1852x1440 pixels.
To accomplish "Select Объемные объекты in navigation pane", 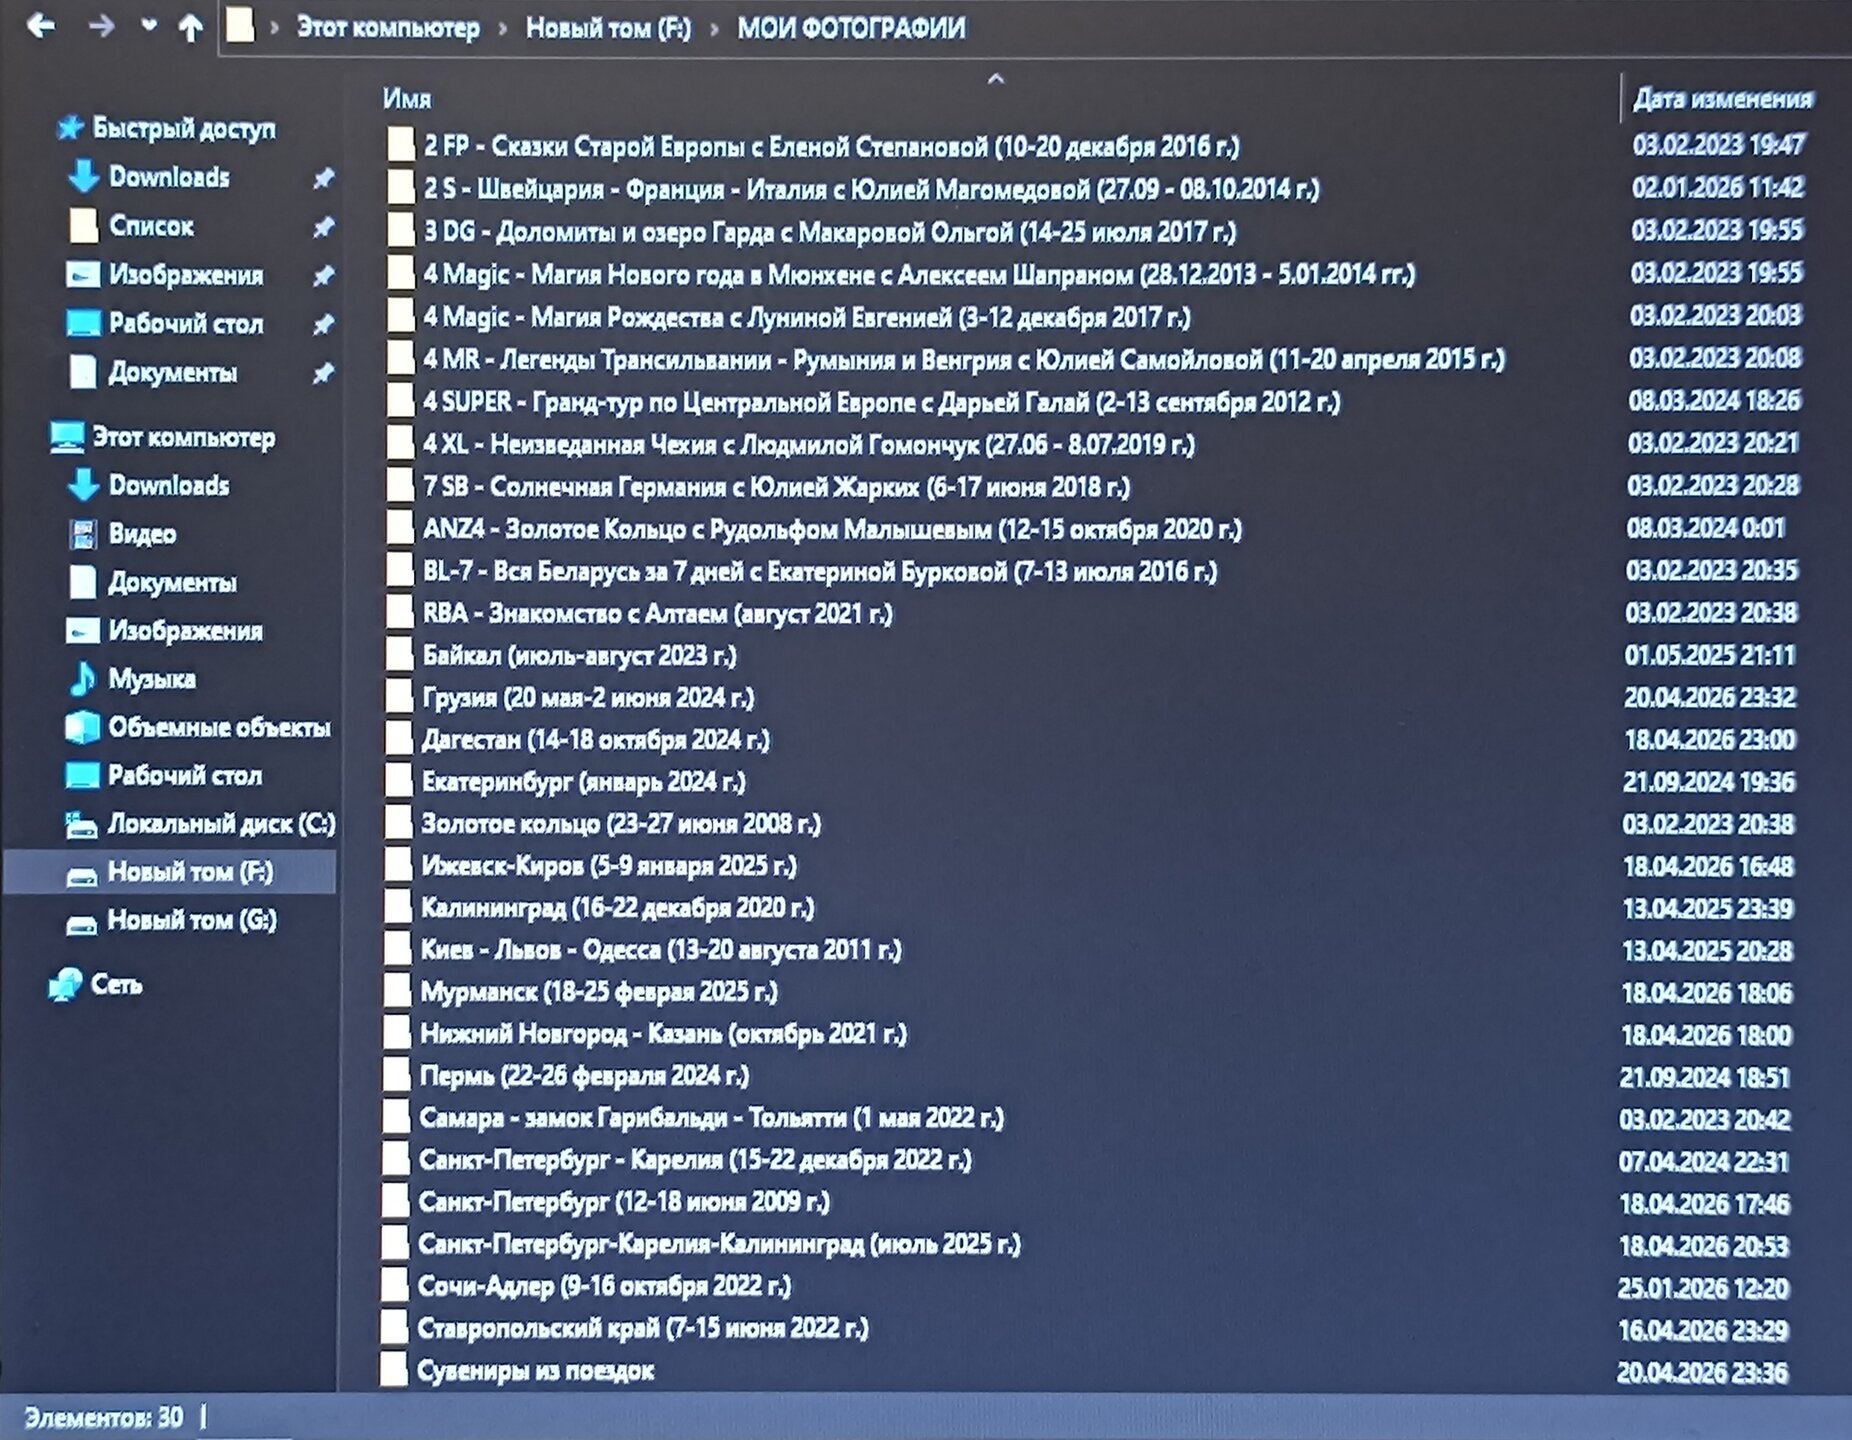I will [218, 727].
